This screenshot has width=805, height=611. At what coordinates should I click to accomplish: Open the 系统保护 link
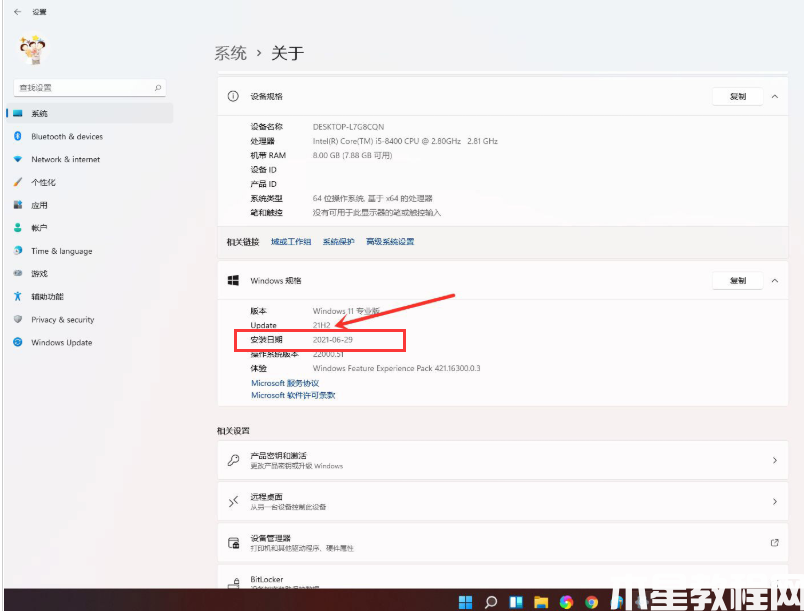pos(338,241)
